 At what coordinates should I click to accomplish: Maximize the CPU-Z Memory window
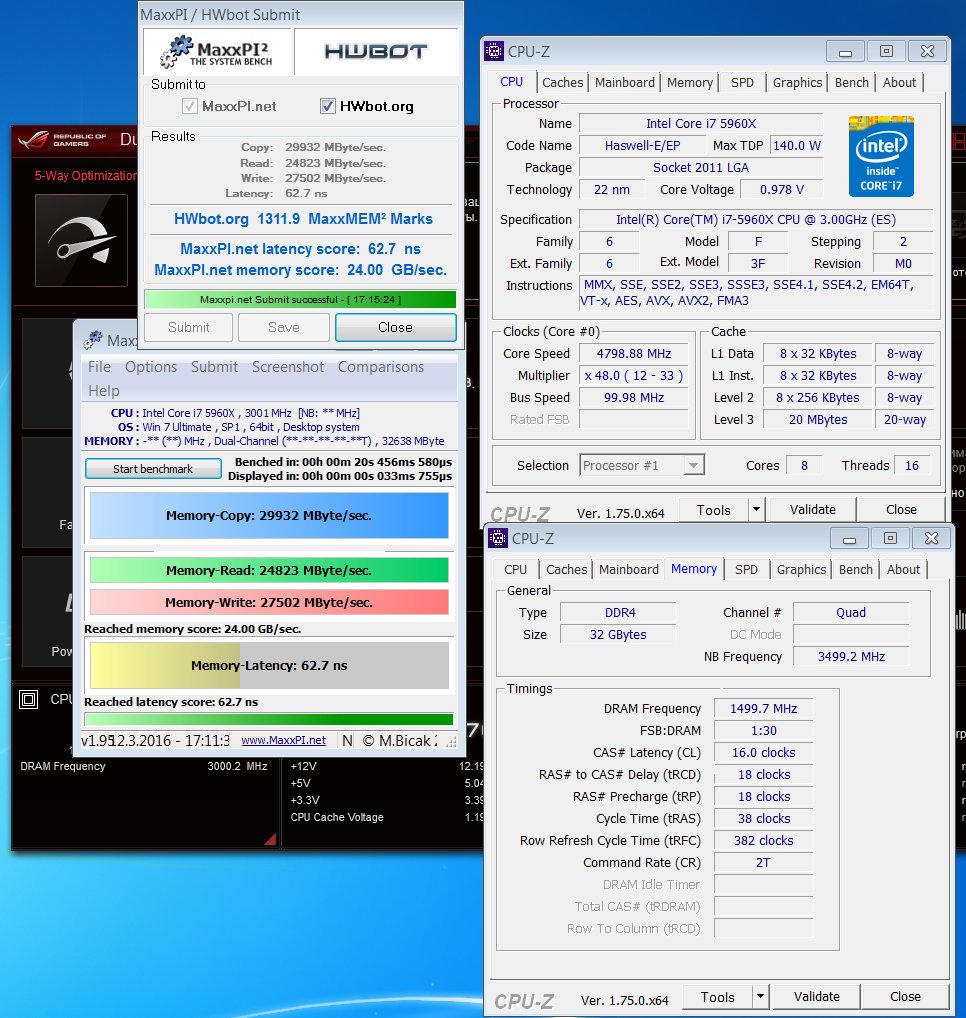click(x=890, y=538)
